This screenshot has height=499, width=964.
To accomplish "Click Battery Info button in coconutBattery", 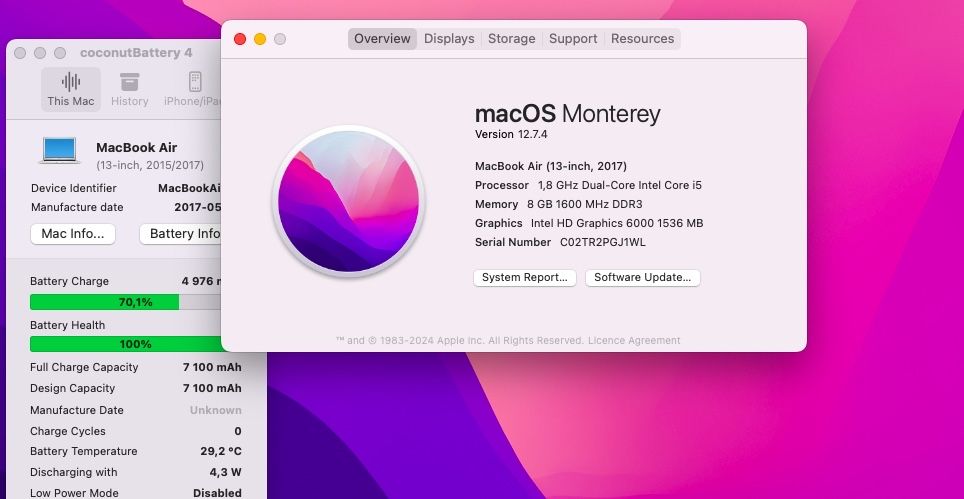I will pos(181,234).
